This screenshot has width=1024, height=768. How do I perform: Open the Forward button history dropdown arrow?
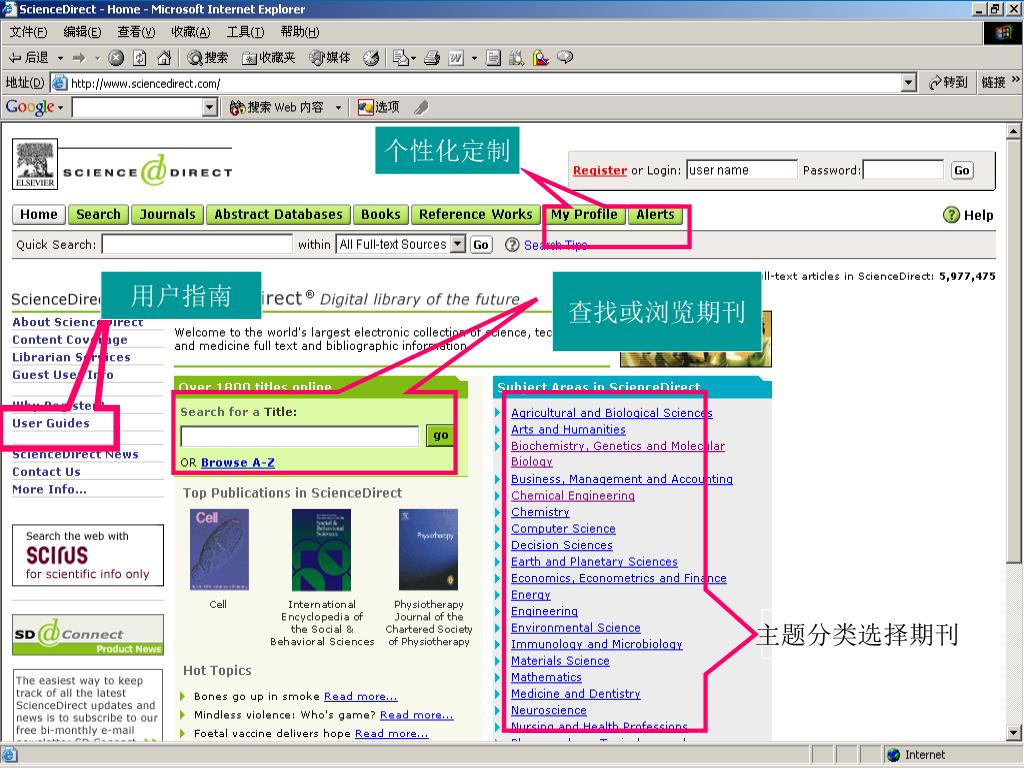point(97,58)
